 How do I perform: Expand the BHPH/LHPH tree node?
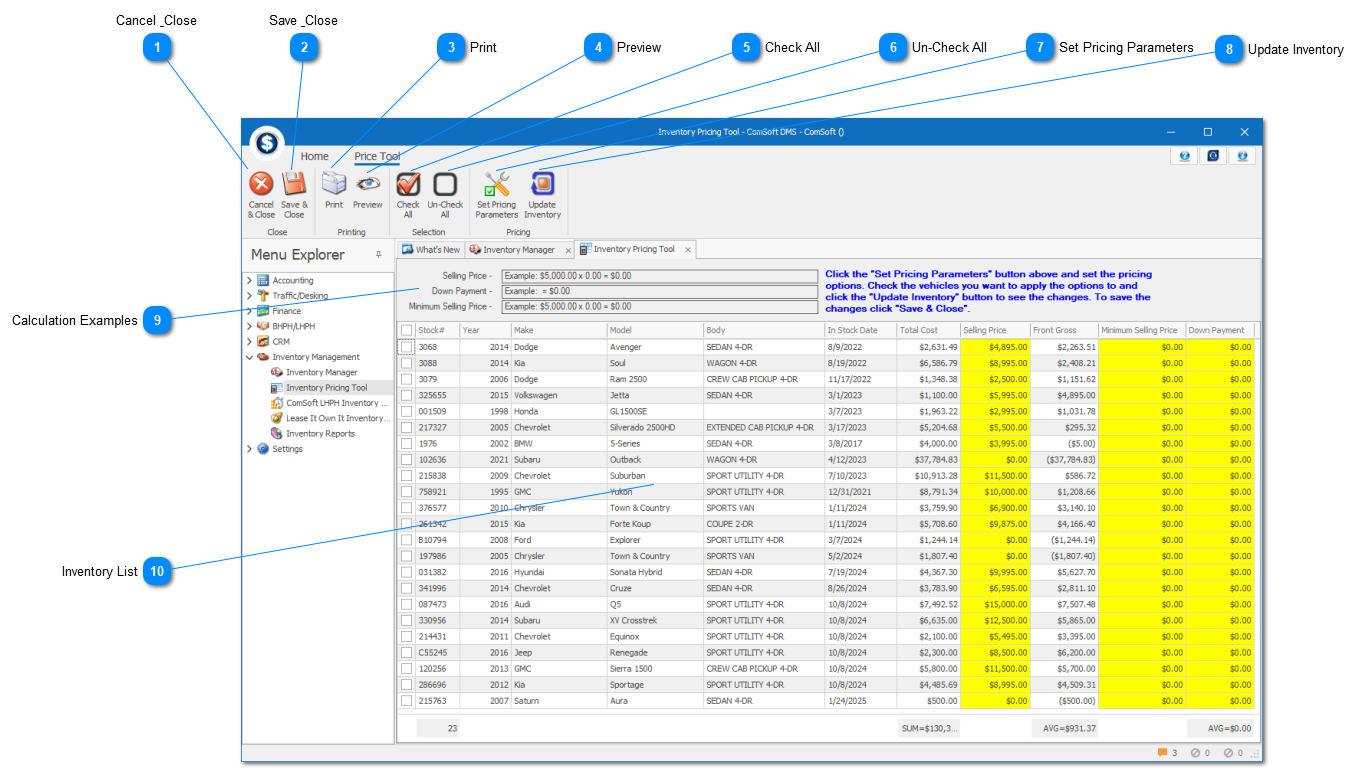pyautogui.click(x=249, y=326)
